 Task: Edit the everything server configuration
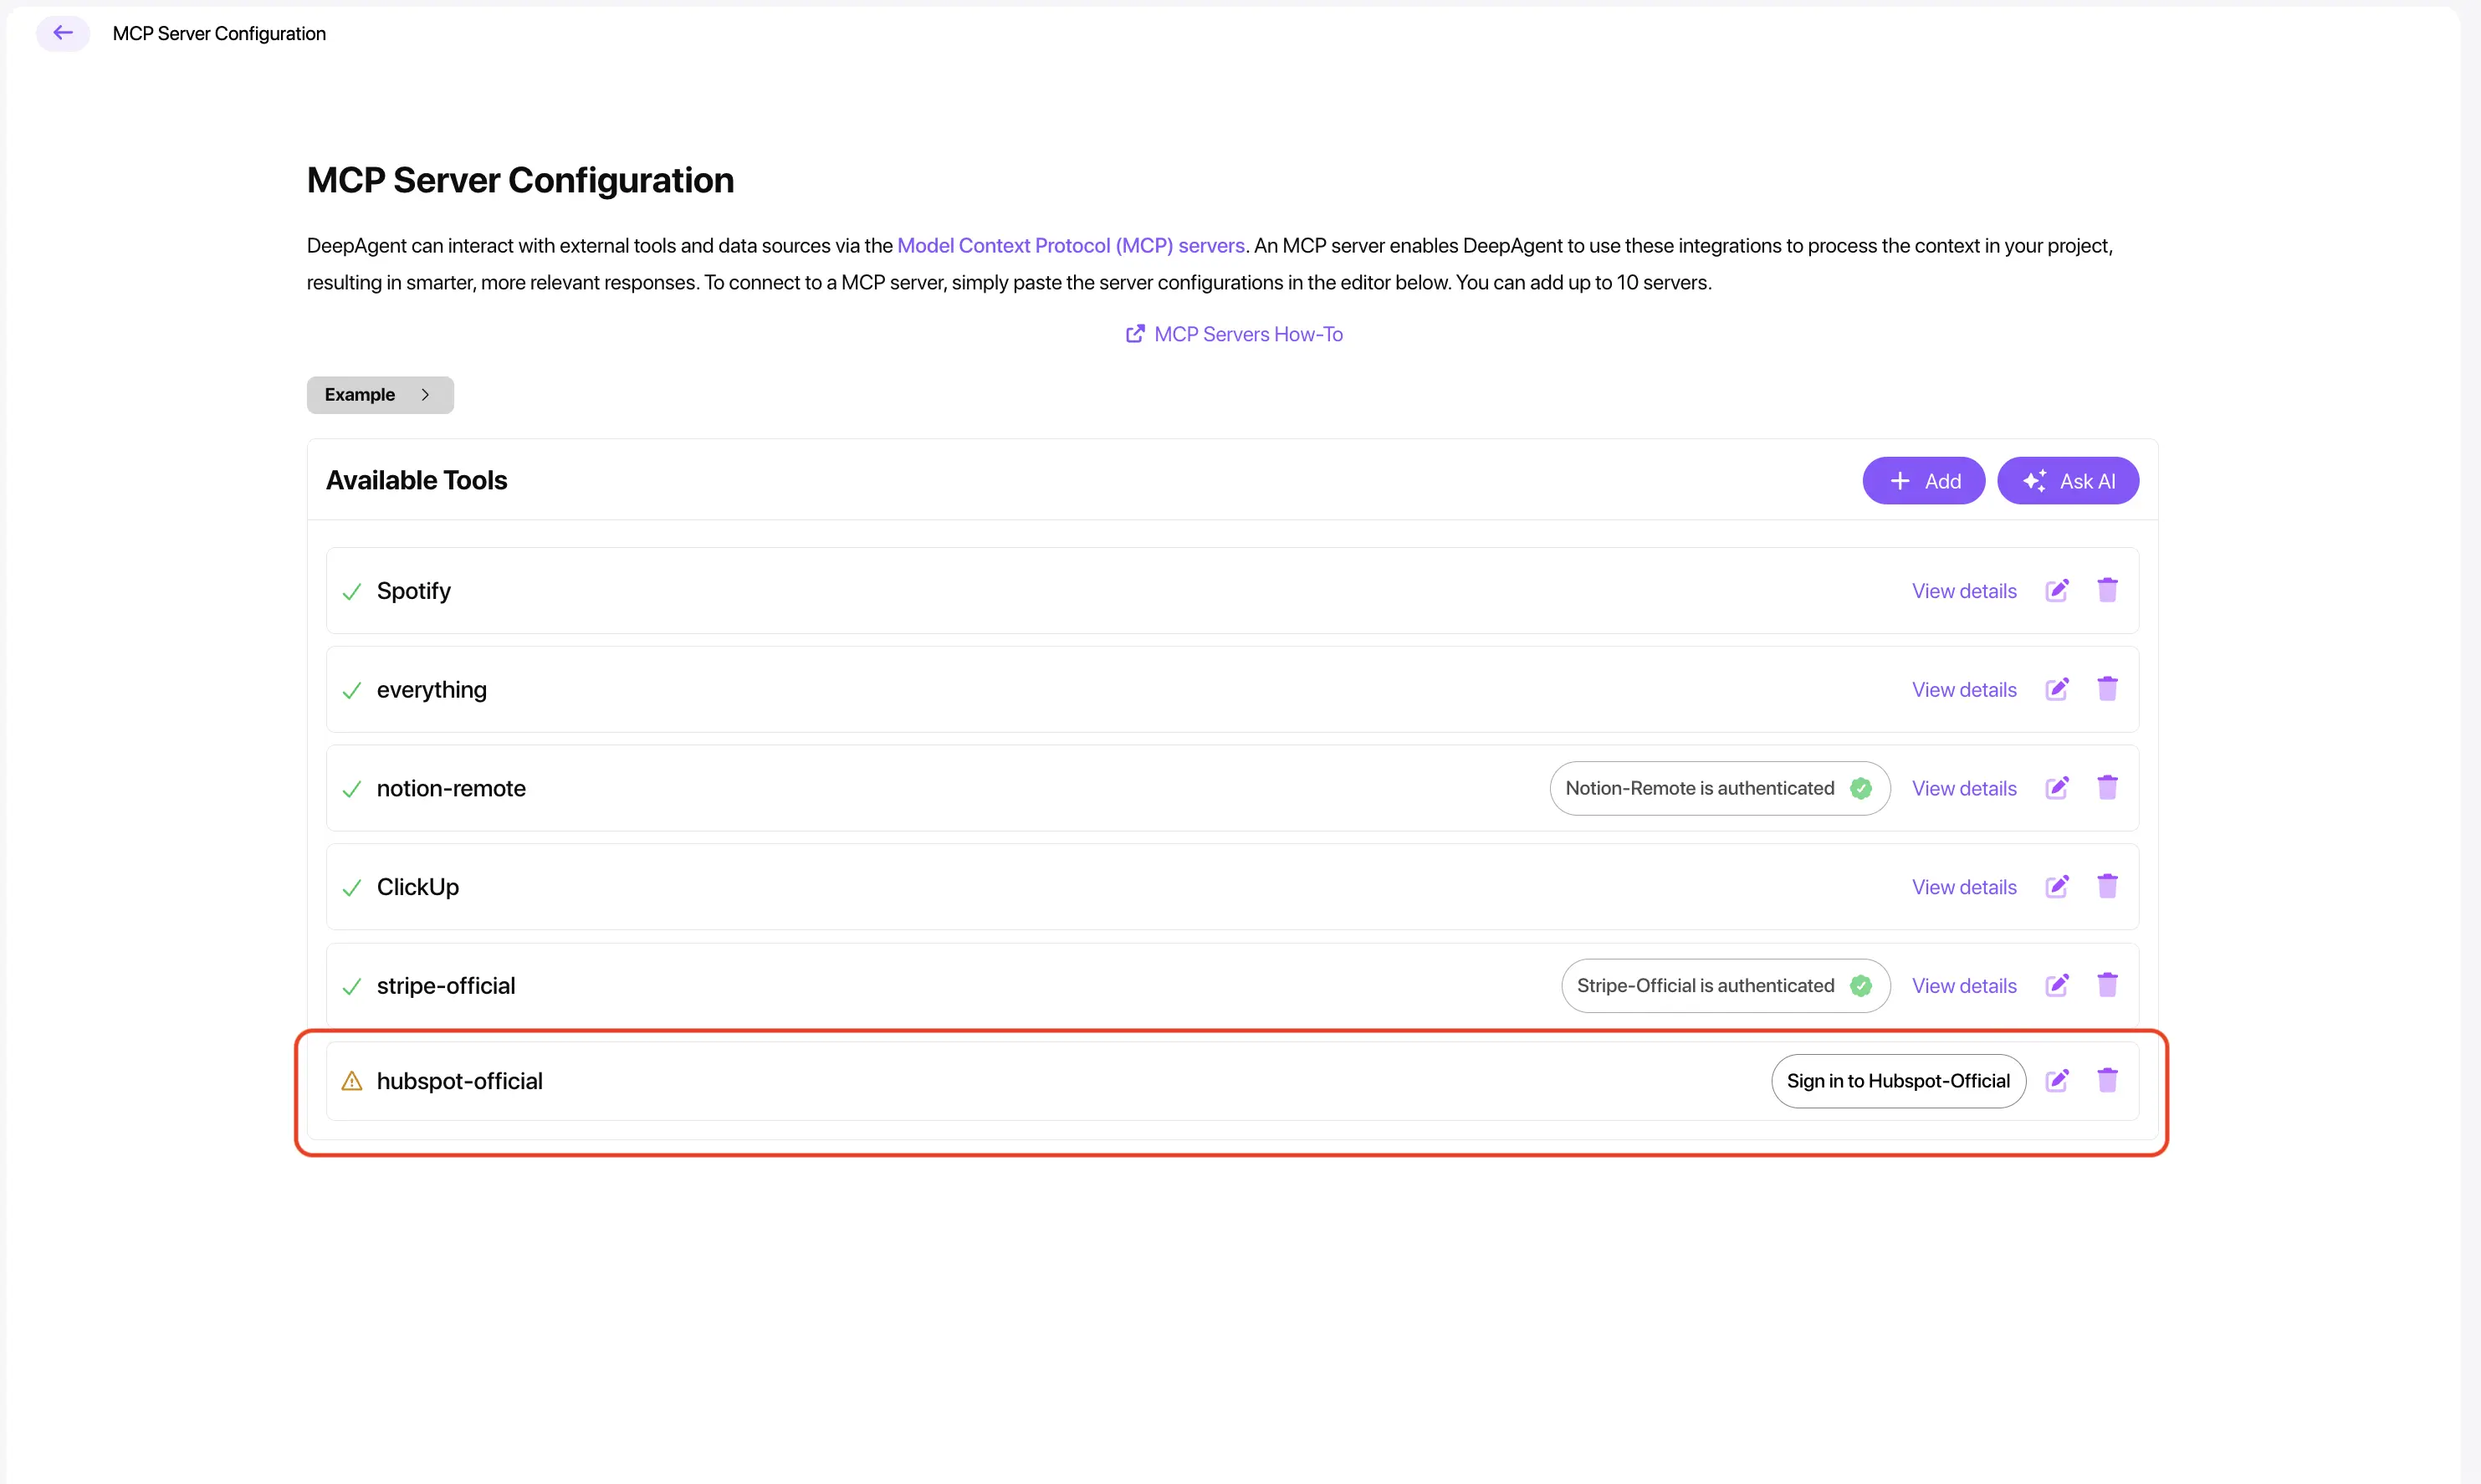tap(2056, 690)
